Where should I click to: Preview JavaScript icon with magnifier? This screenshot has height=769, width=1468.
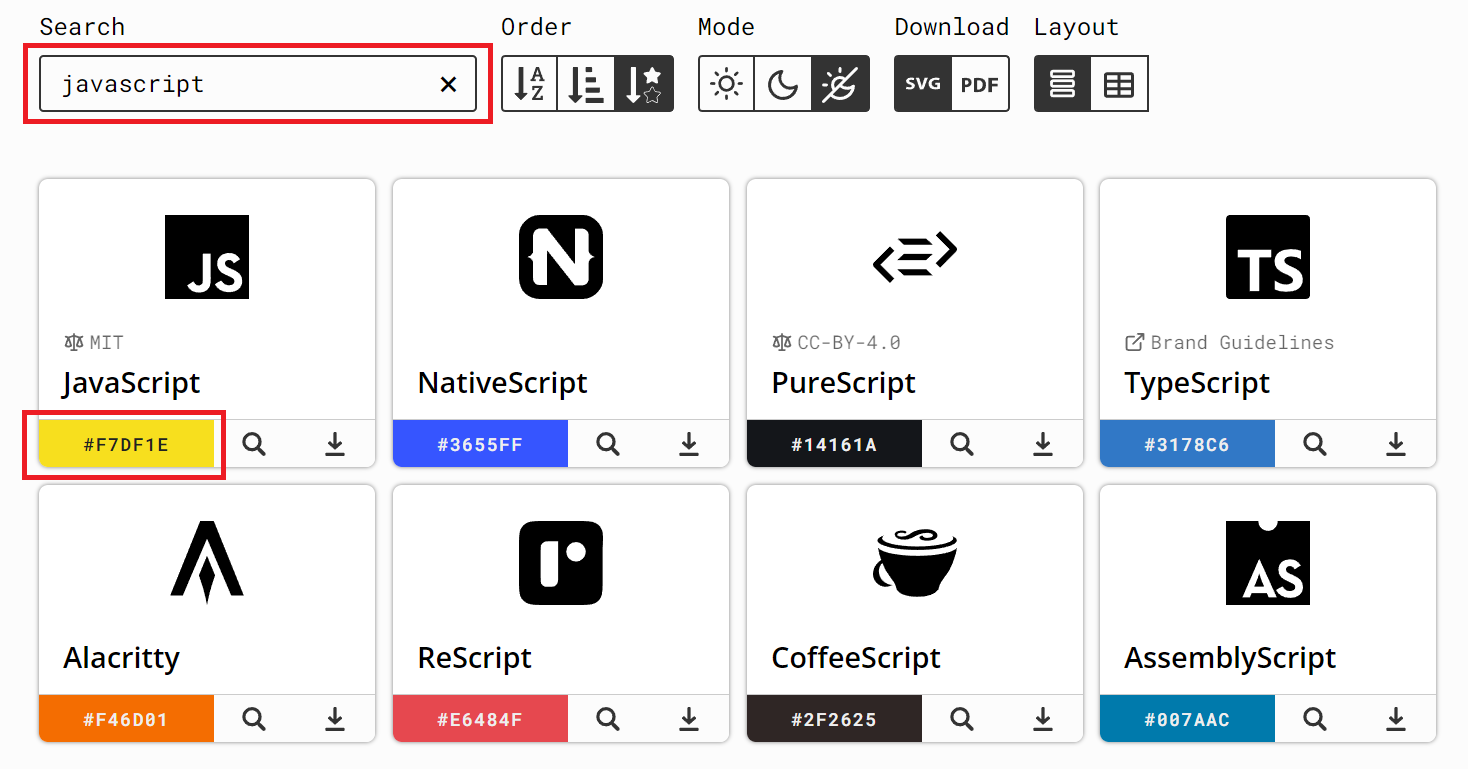tap(254, 444)
